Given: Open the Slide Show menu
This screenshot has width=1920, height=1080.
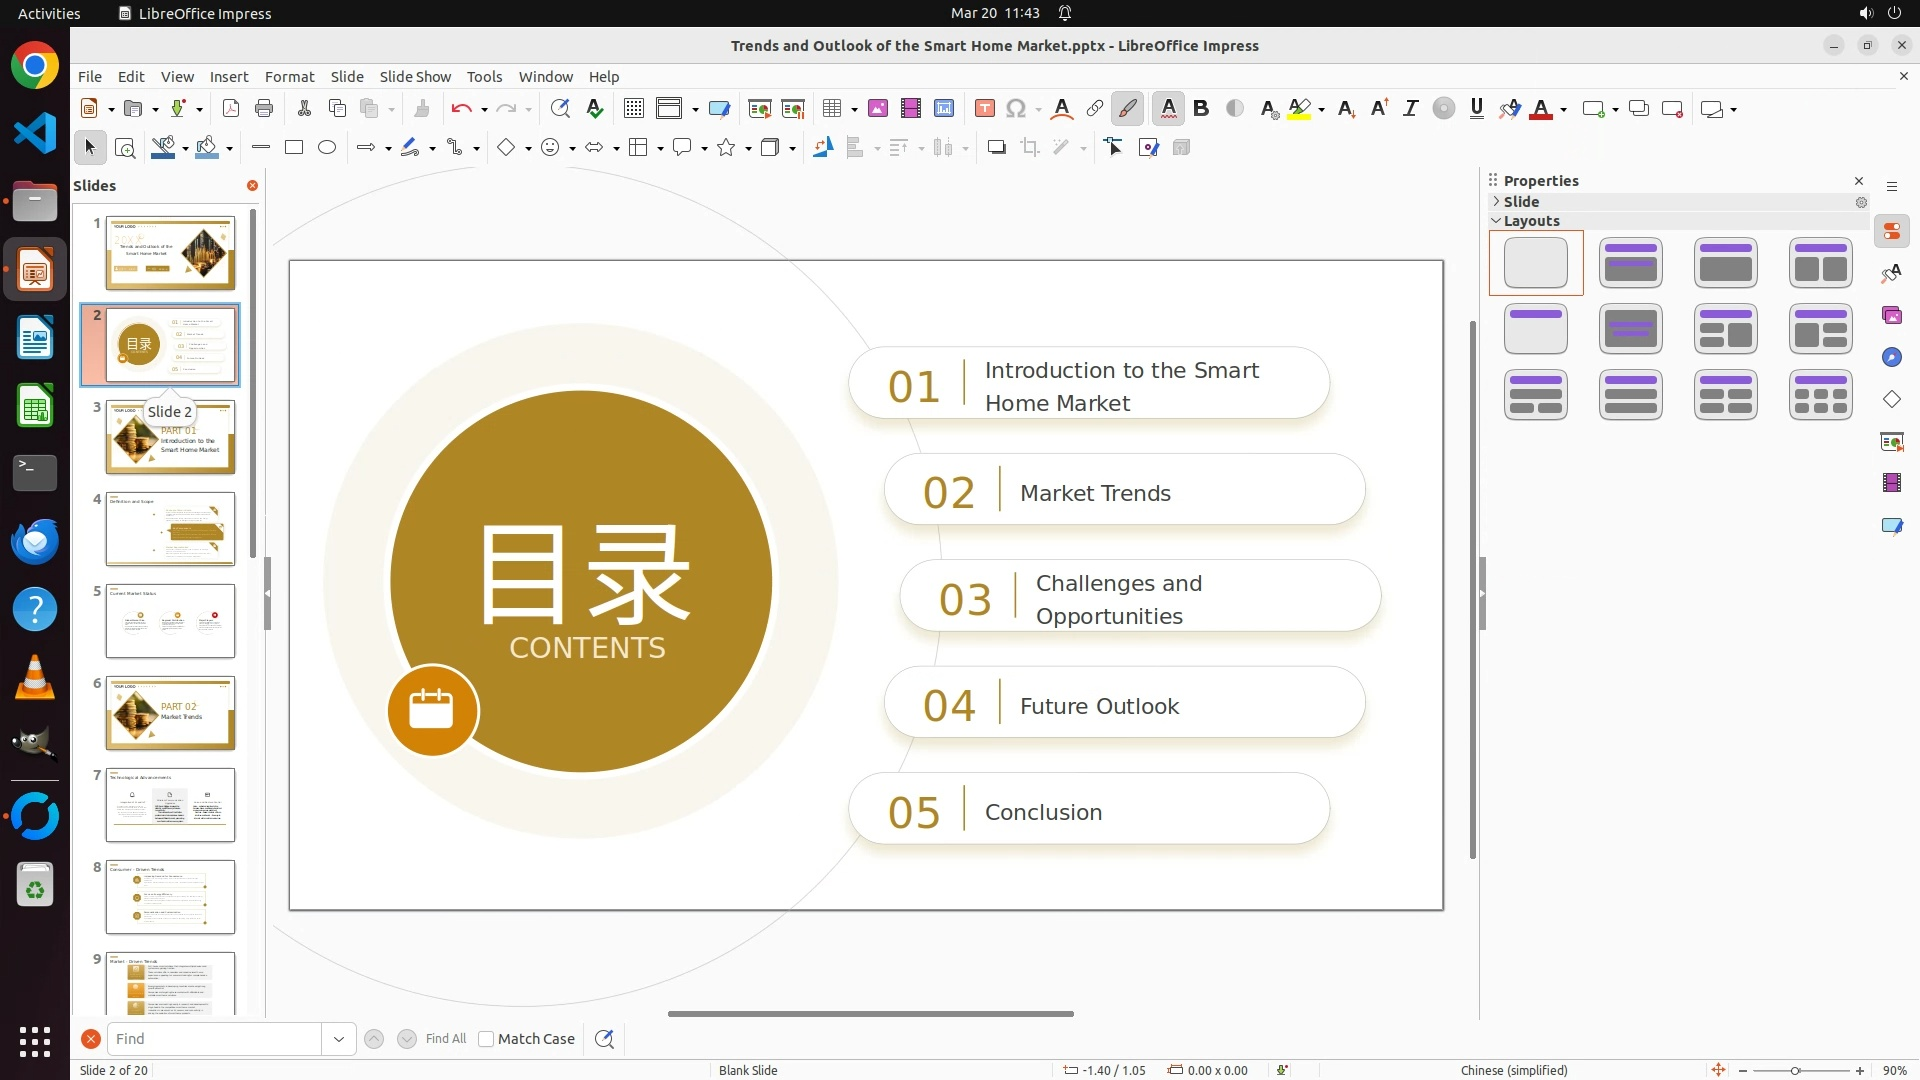Looking at the screenshot, I should click(415, 77).
